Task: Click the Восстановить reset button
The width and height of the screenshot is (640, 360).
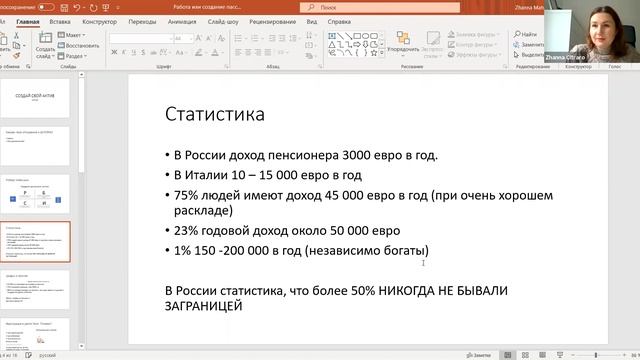Action: pos(79,45)
